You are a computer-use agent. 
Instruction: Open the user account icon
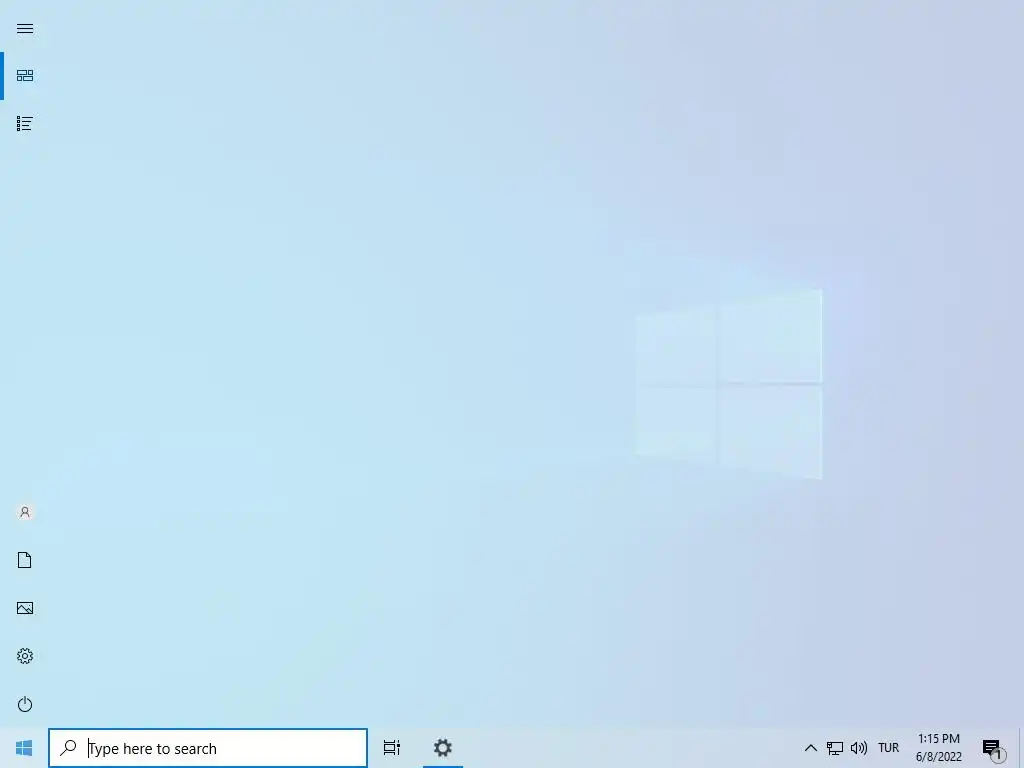tap(25, 512)
